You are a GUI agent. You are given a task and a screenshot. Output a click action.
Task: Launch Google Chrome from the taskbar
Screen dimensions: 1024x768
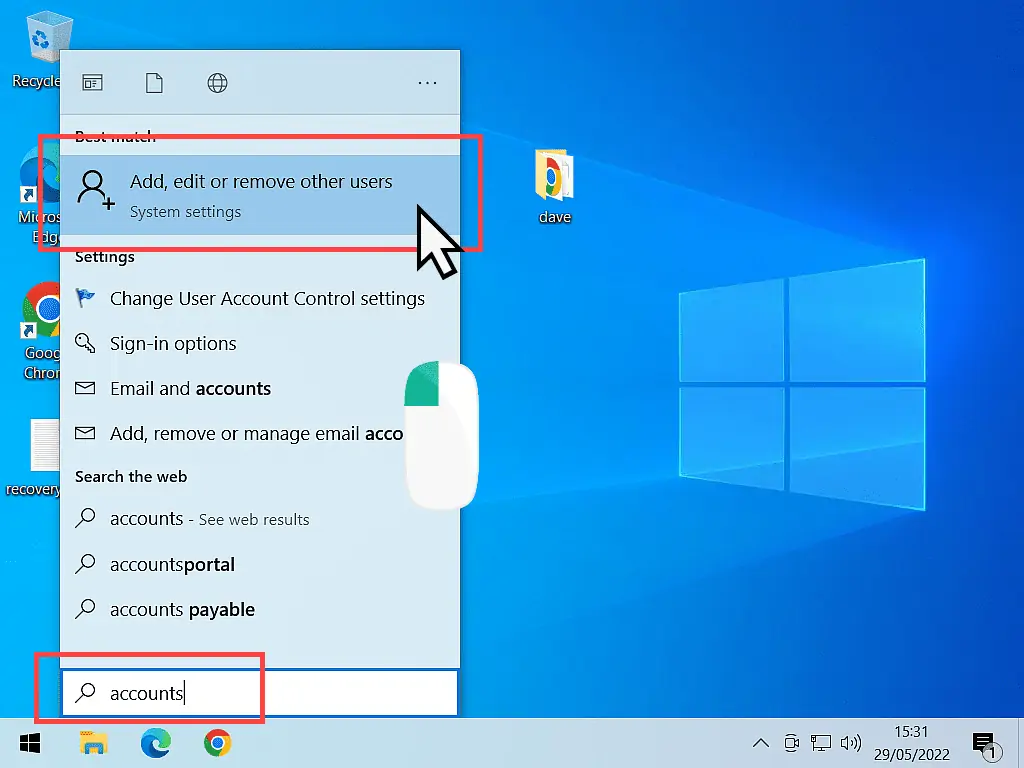click(x=218, y=744)
